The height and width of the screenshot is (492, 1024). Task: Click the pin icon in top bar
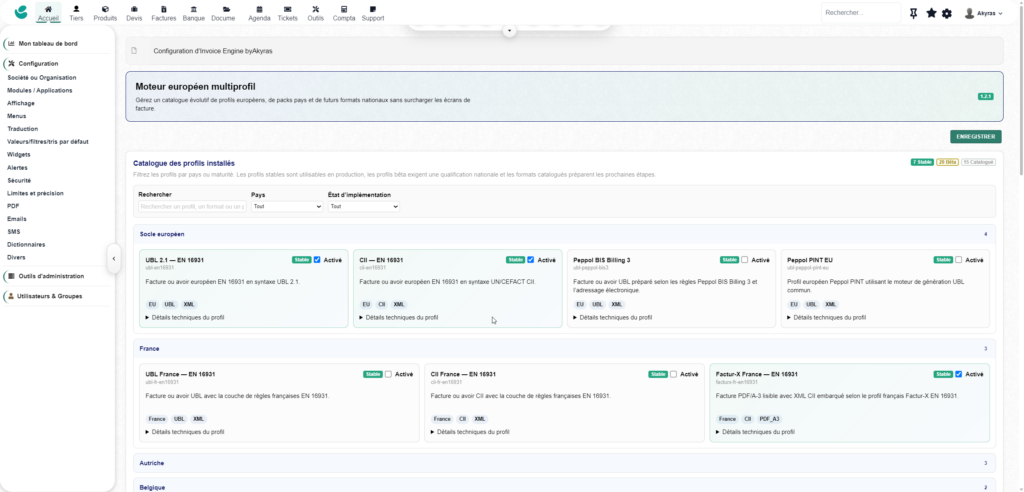[x=914, y=13]
